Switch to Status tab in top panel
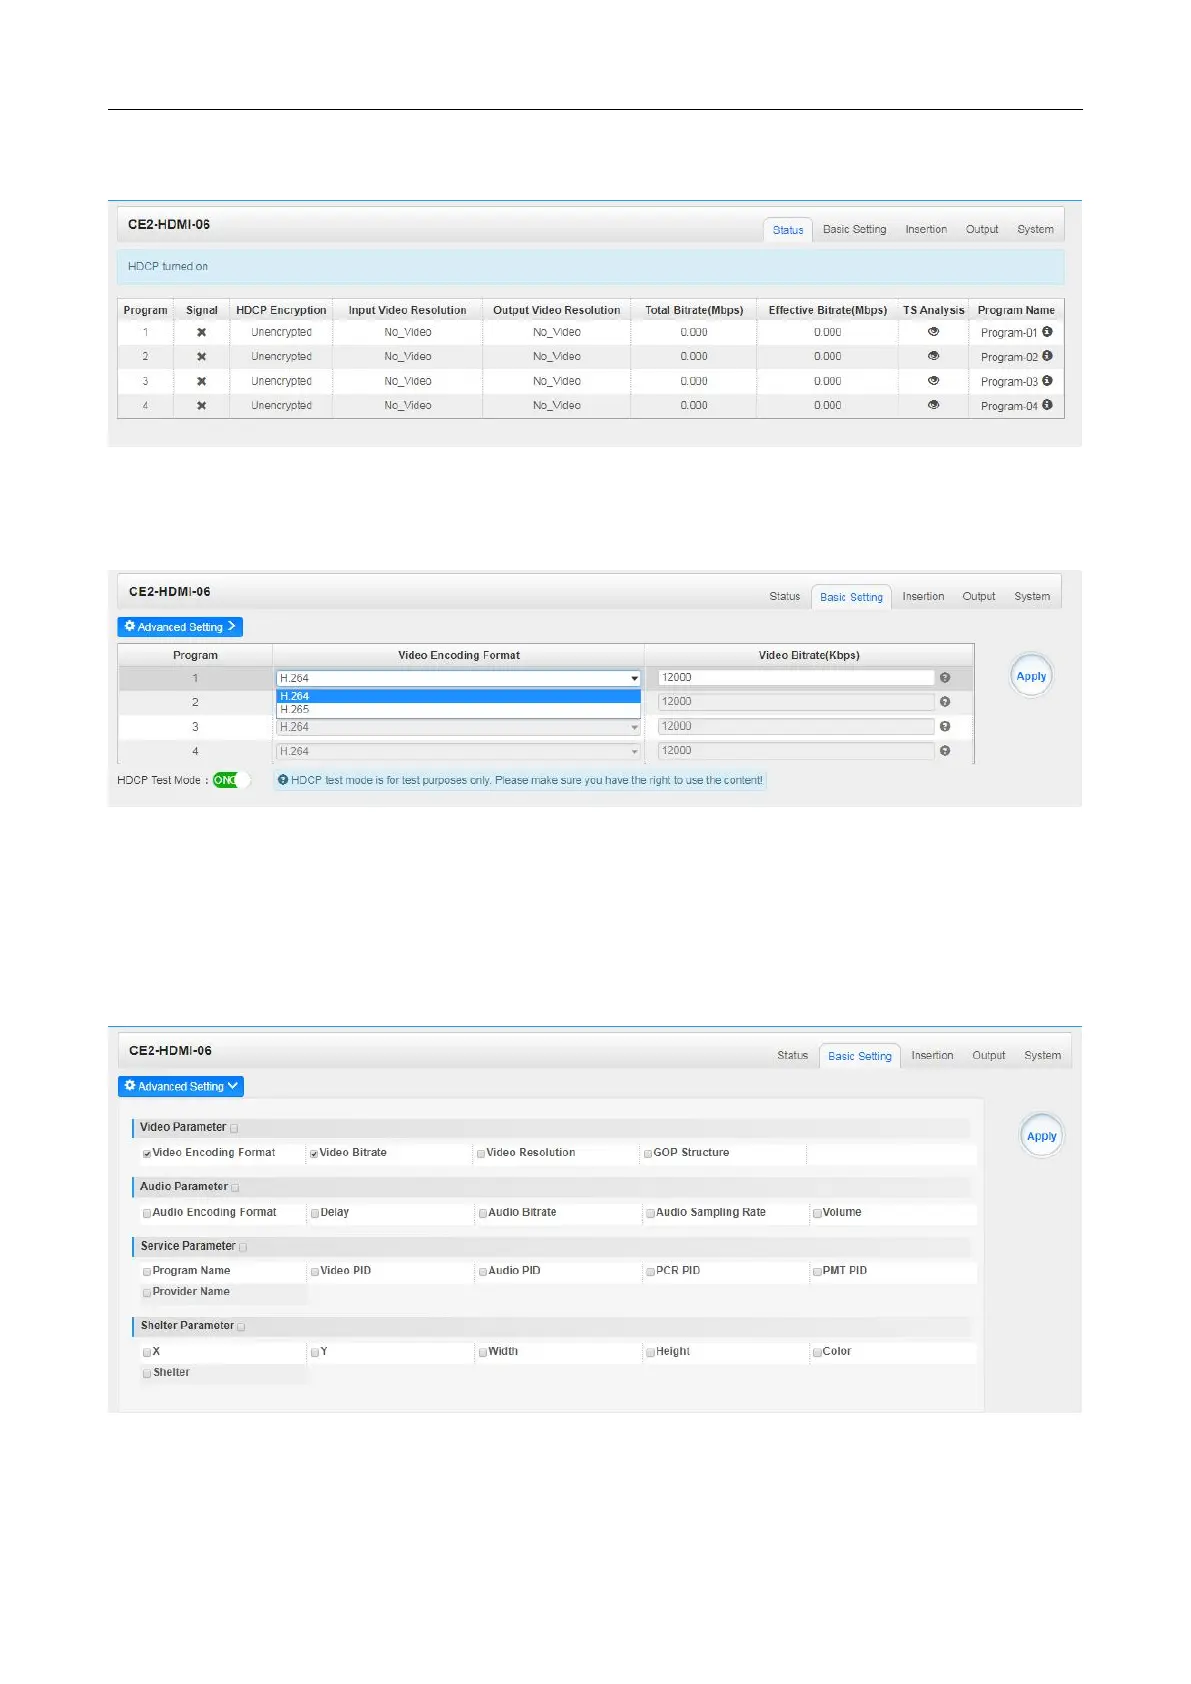 [x=788, y=230]
